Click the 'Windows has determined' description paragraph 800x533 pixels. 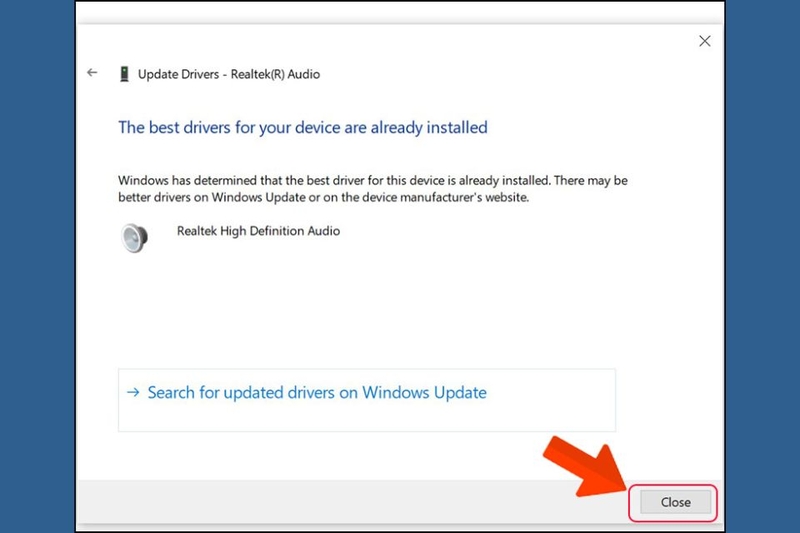tap(373, 189)
